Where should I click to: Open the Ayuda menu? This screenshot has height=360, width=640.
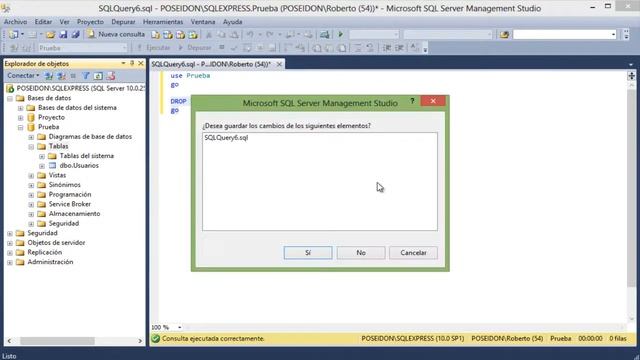point(233,22)
